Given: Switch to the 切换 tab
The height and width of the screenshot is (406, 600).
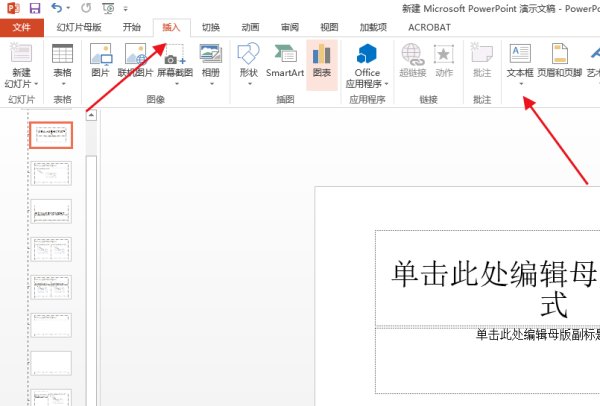Looking at the screenshot, I should pos(211,27).
